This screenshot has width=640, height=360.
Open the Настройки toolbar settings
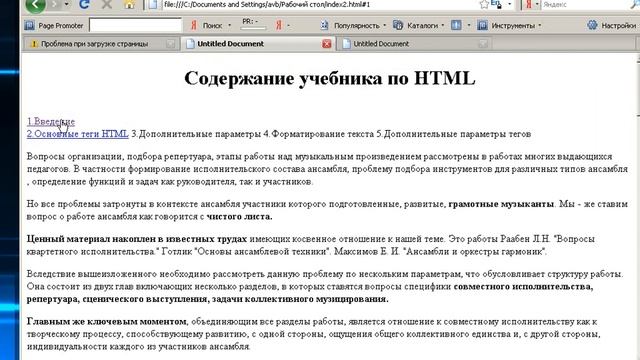[x=611, y=25]
